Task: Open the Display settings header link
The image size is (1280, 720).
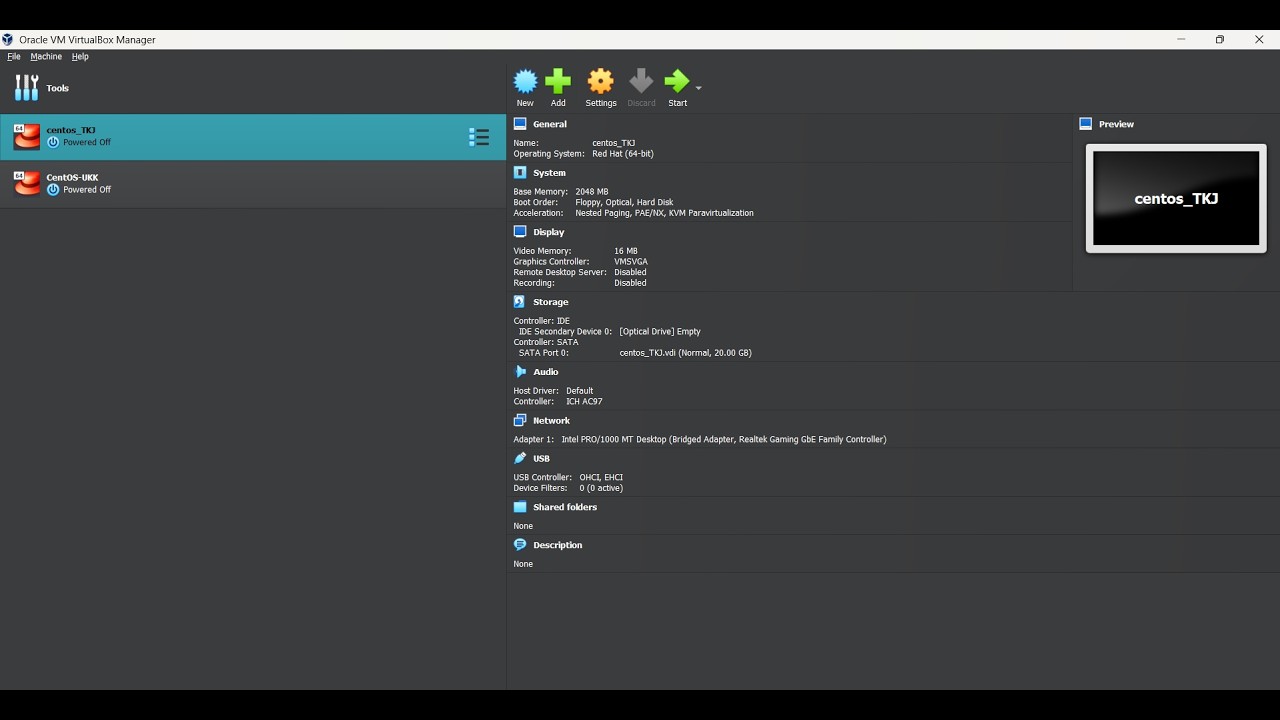Action: 549,232
